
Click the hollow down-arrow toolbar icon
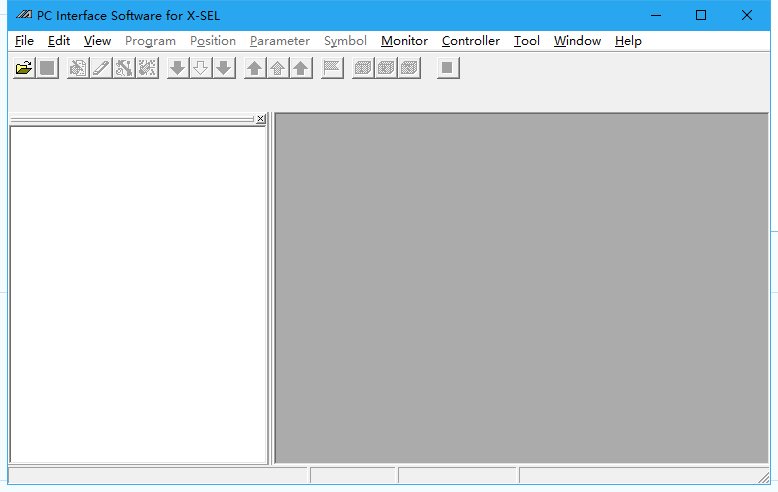(200, 68)
